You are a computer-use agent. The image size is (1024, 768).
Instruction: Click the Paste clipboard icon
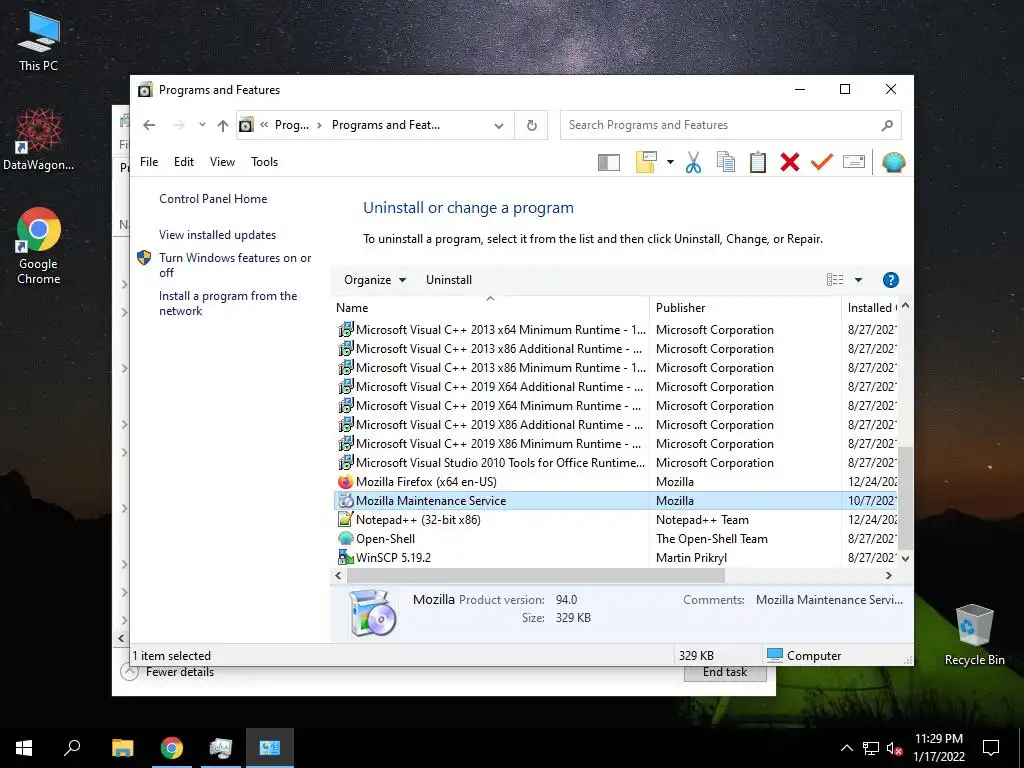(758, 162)
